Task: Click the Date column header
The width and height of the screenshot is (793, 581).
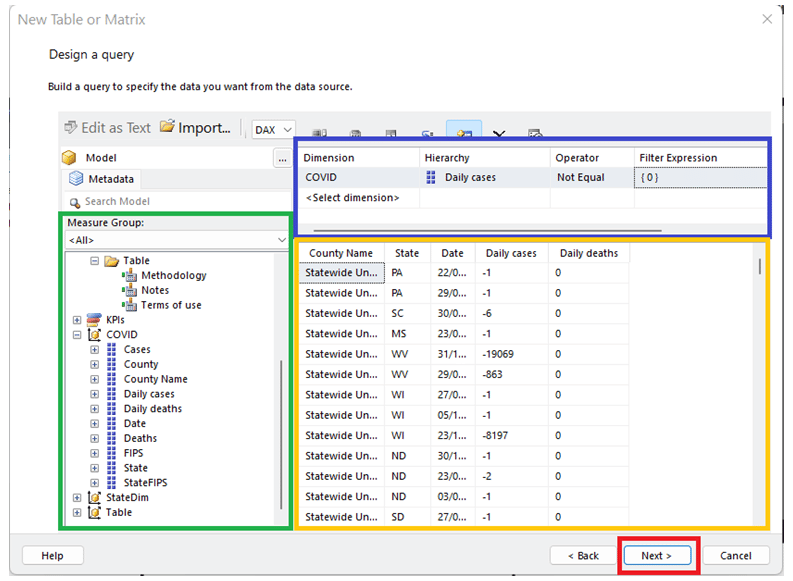Action: coord(453,253)
